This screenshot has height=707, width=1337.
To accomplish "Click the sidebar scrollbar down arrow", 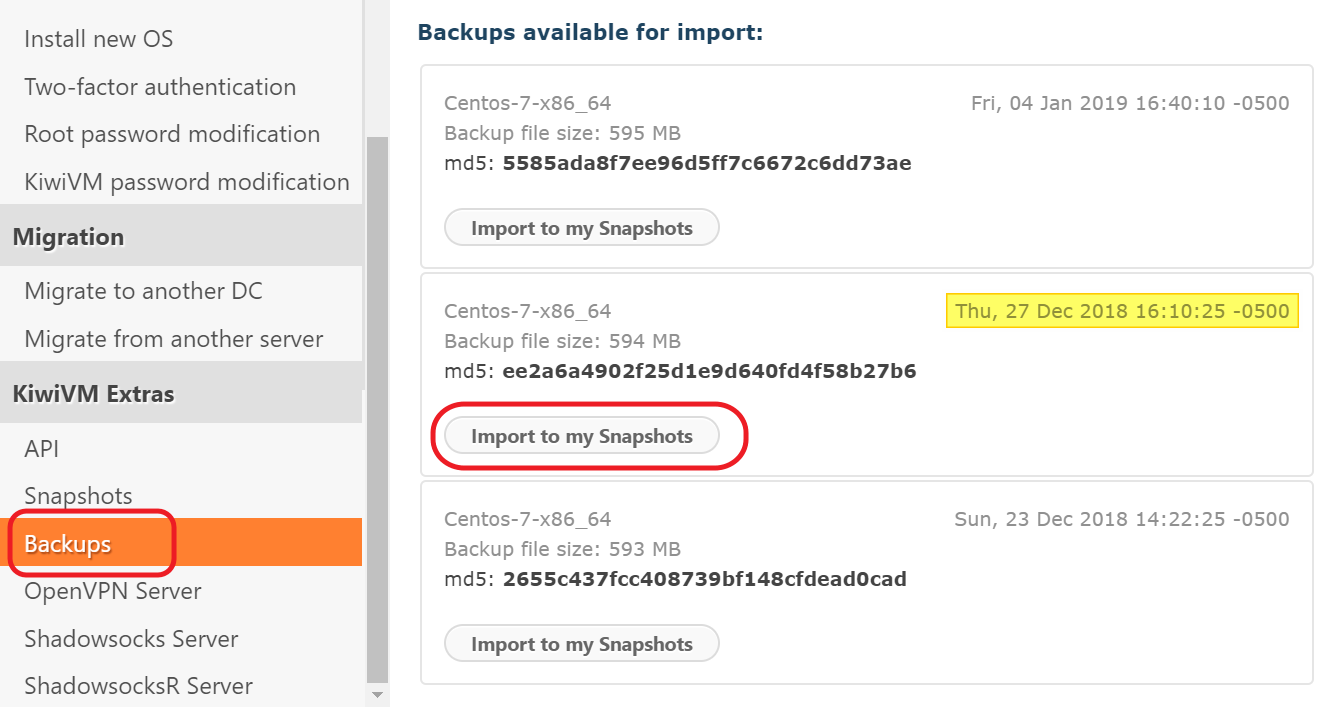I will point(377,693).
